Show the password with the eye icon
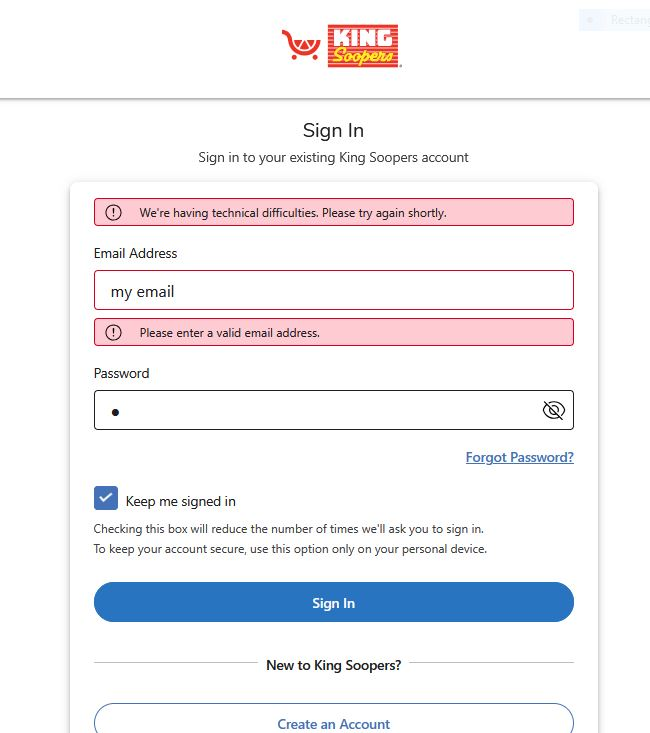The image size is (650, 733). (553, 410)
